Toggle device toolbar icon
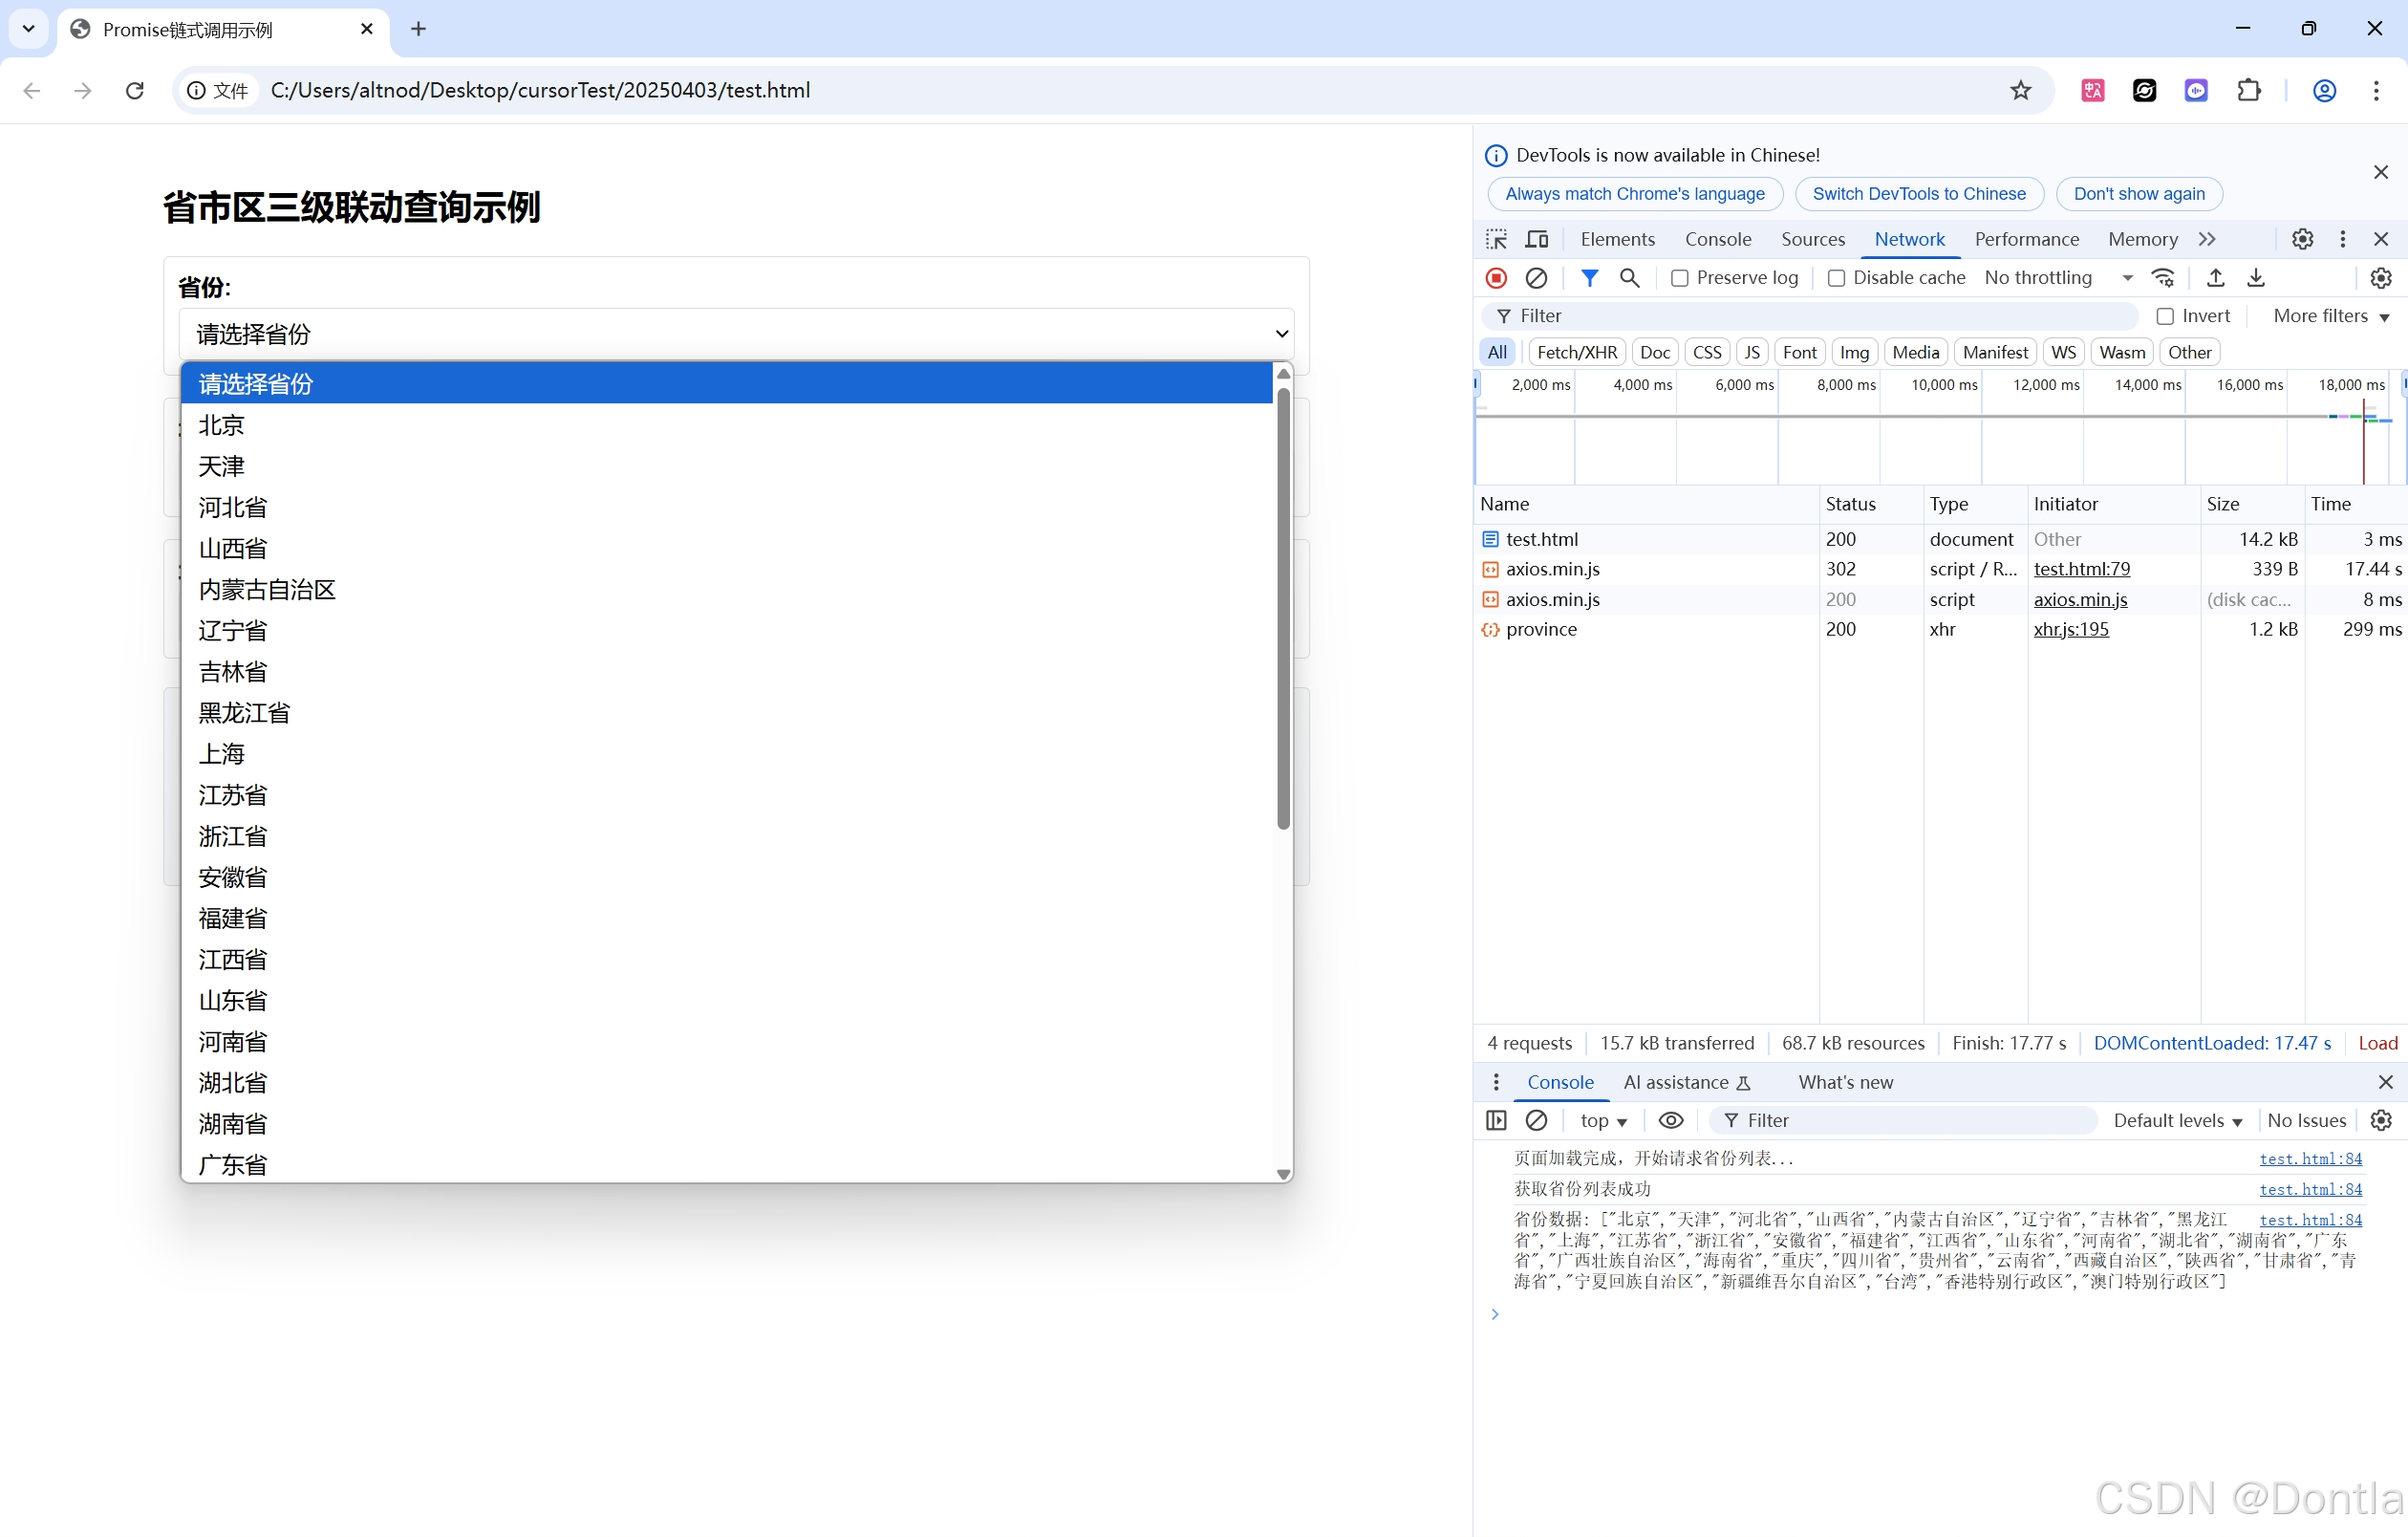This screenshot has width=2408, height=1537. pyautogui.click(x=1536, y=239)
